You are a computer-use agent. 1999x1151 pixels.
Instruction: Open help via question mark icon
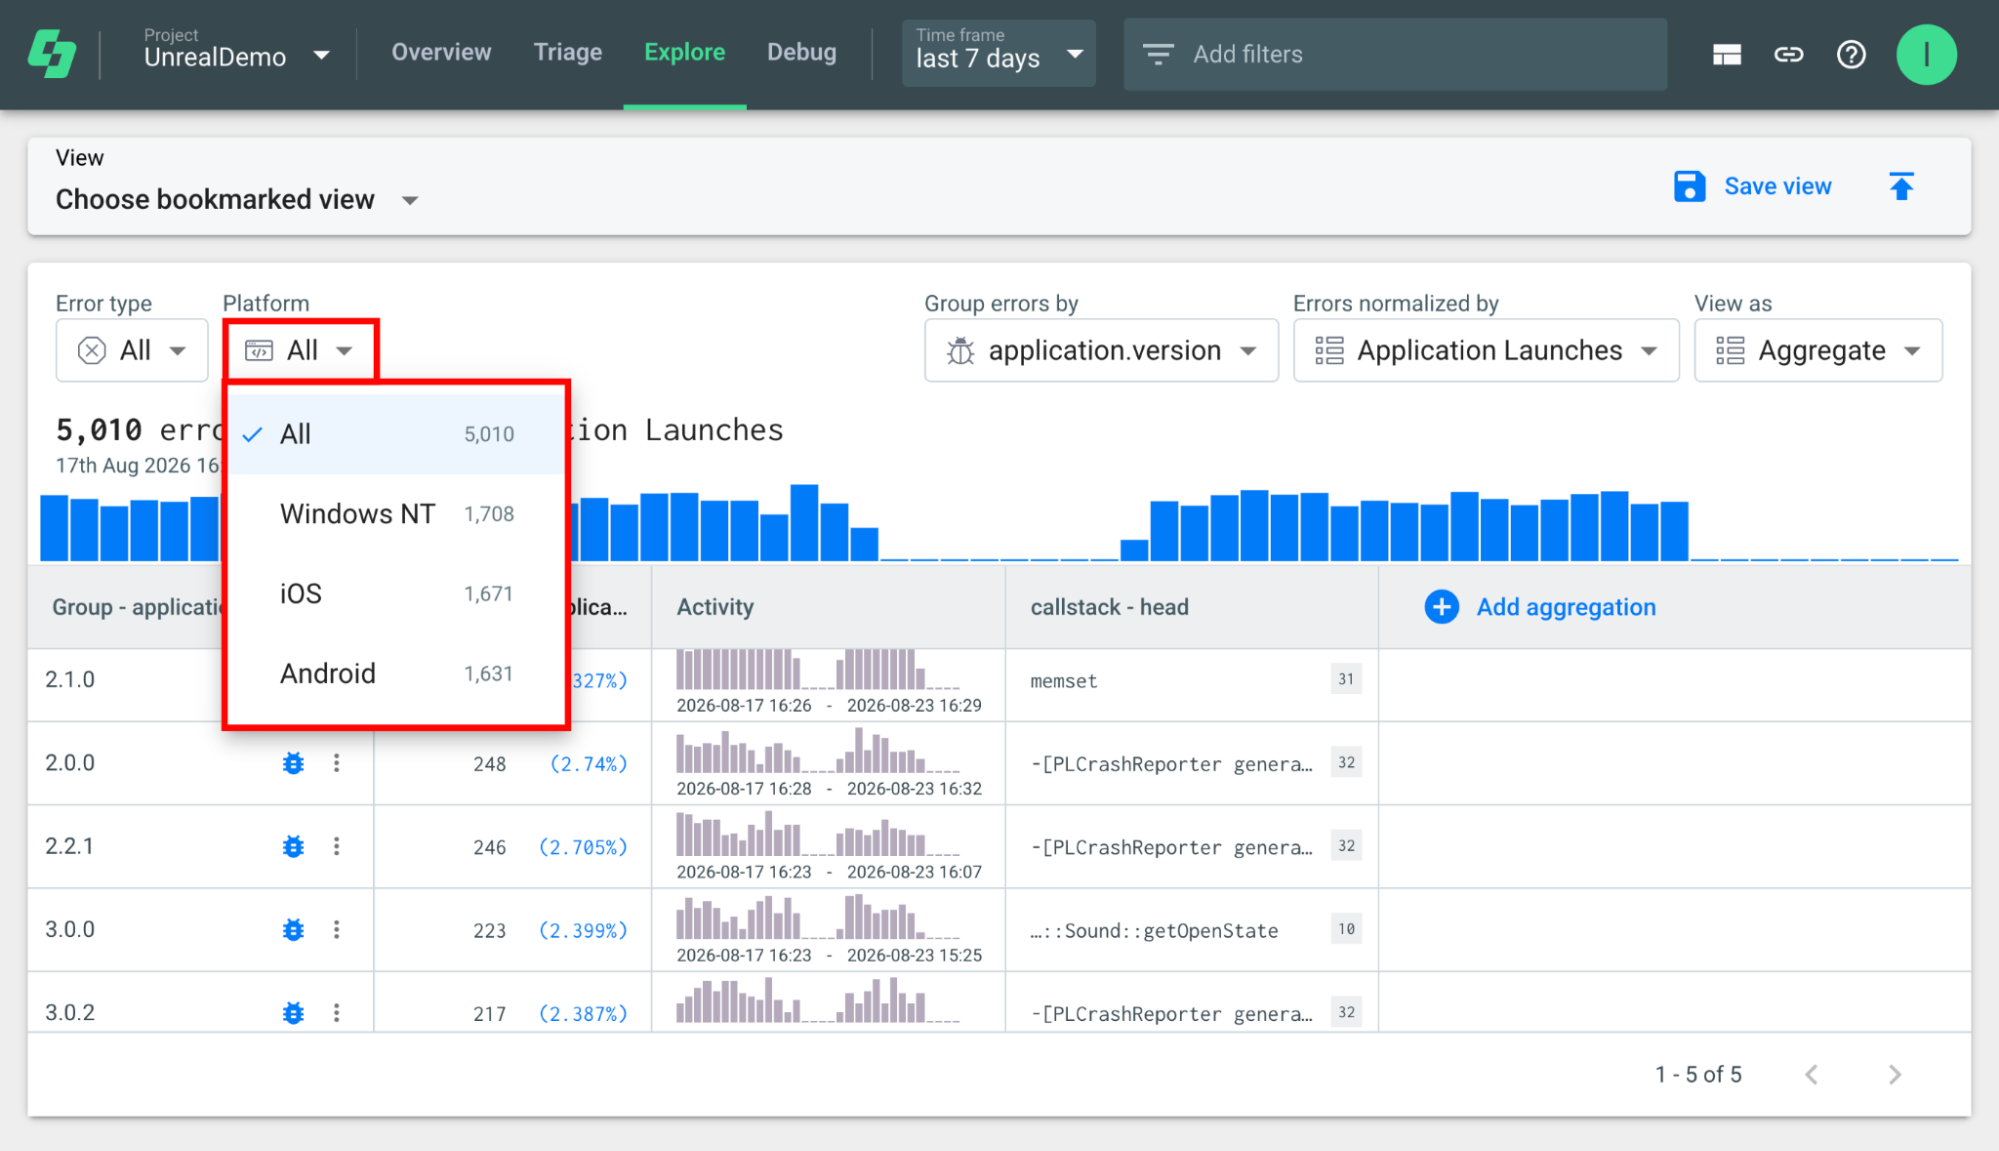coord(1851,54)
